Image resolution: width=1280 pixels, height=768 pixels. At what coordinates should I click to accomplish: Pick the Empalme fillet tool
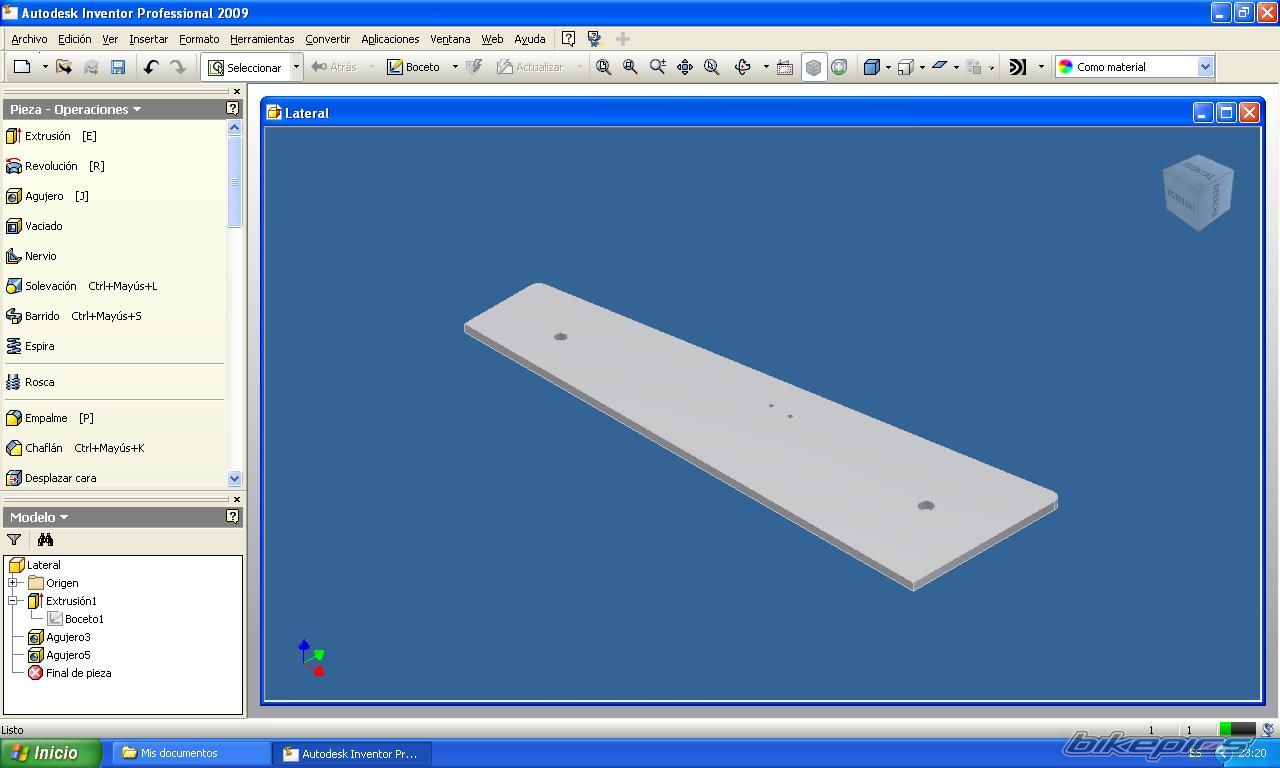coord(49,418)
